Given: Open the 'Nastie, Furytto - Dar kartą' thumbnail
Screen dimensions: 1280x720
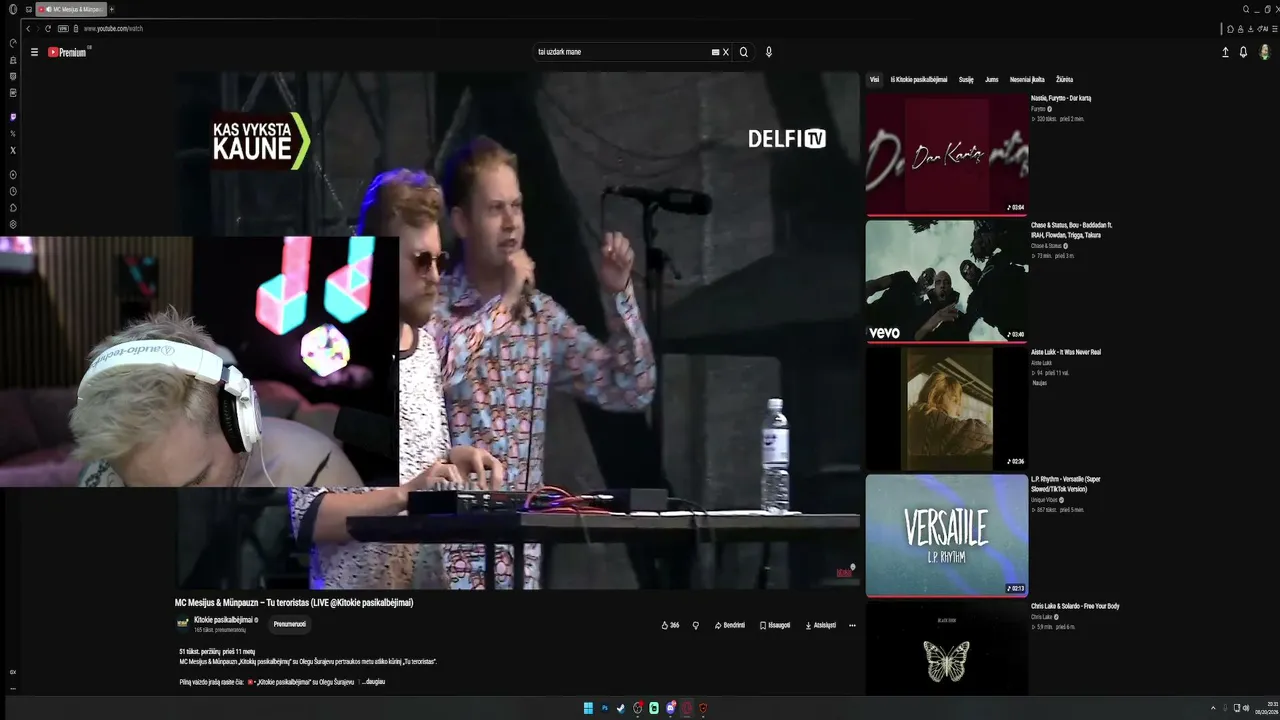Looking at the screenshot, I should [x=947, y=155].
